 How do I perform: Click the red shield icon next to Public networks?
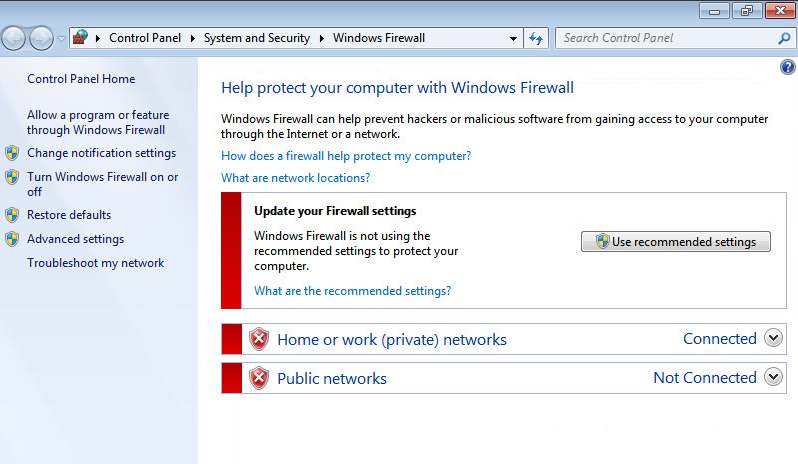259,378
